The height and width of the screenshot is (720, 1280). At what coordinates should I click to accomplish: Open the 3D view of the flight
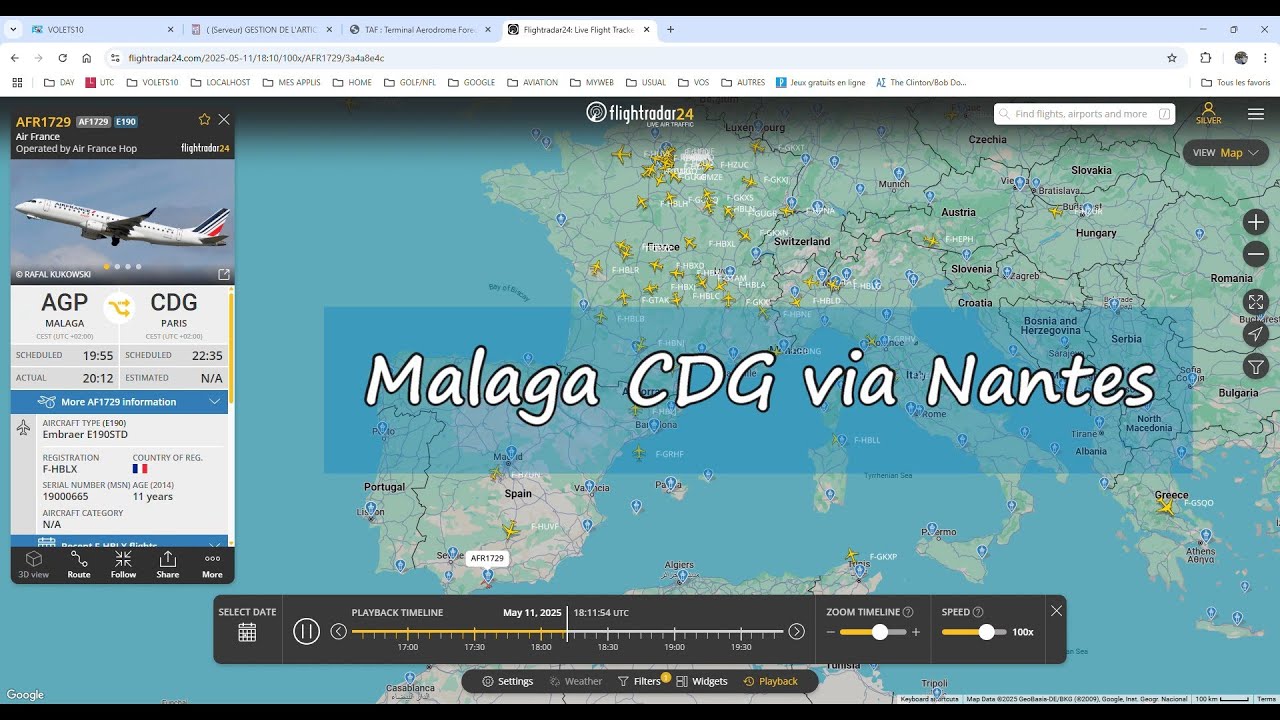point(34,565)
